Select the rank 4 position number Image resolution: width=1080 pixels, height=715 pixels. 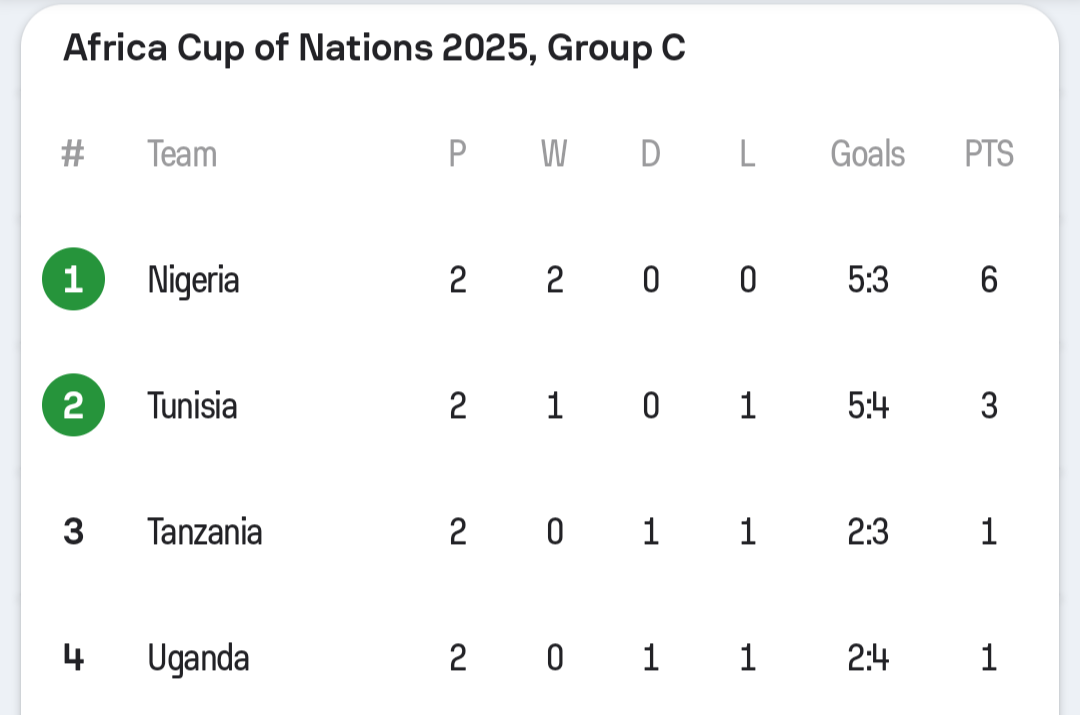tap(73, 658)
